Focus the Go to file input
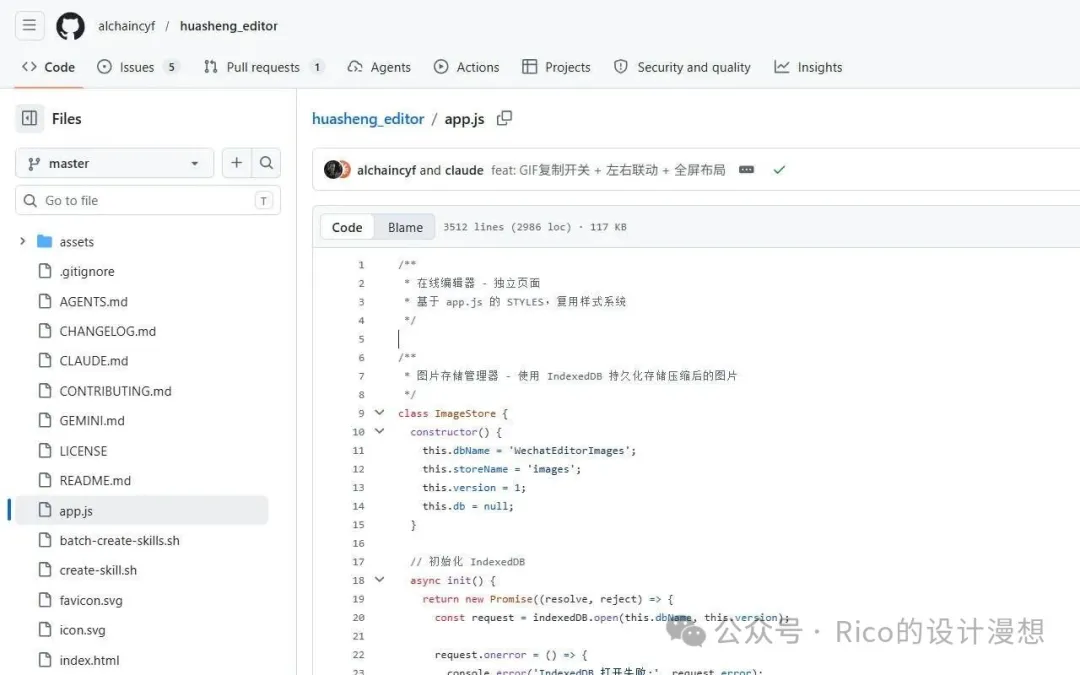The width and height of the screenshot is (1080, 675). 148,200
